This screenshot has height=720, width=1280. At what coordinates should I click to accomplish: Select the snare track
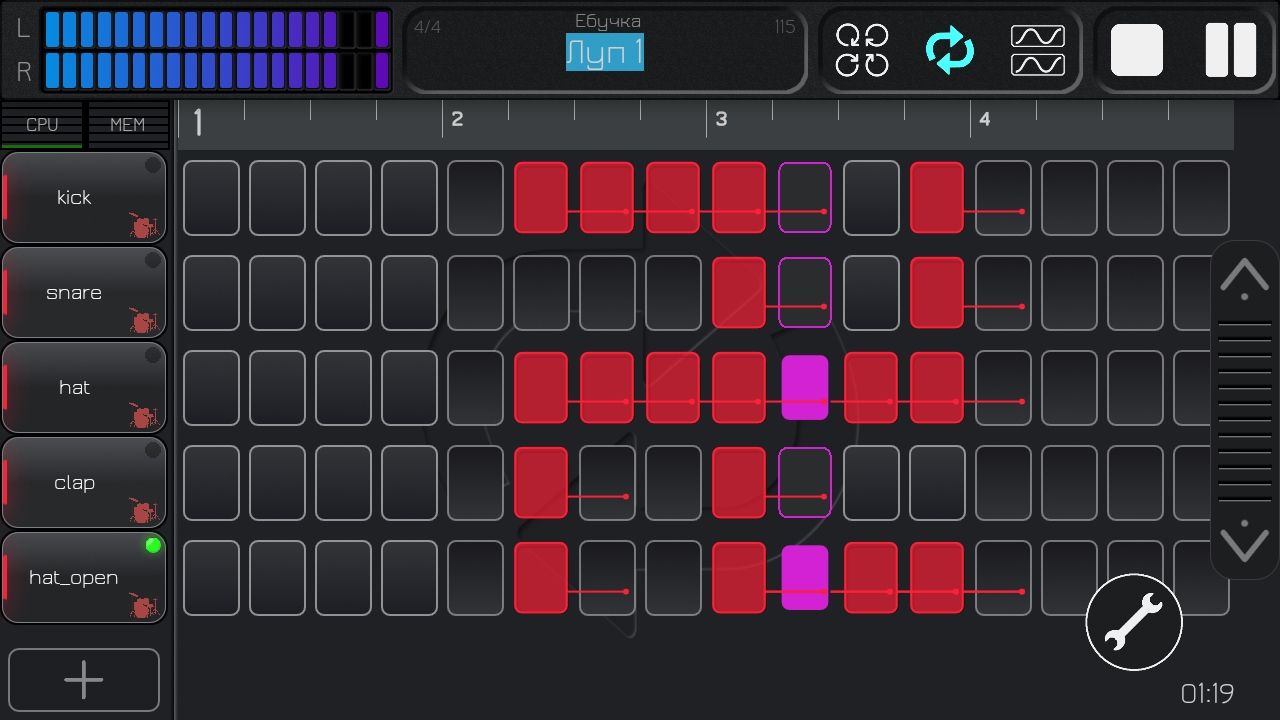[84, 293]
